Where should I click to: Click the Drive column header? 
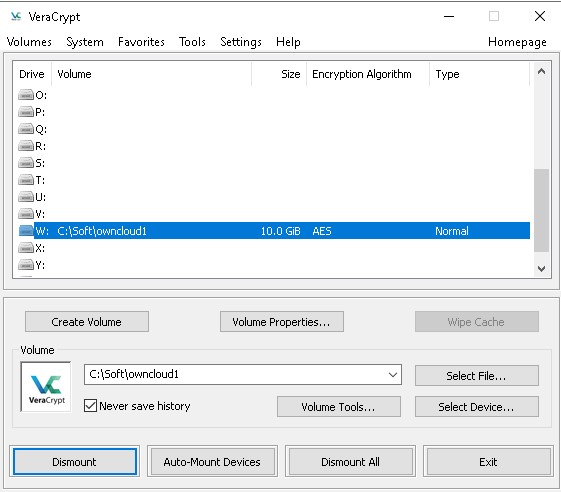pyautogui.click(x=32, y=74)
